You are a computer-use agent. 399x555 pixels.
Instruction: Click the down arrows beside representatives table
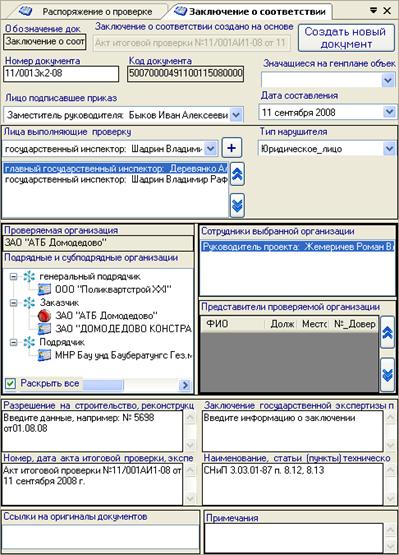point(387,374)
